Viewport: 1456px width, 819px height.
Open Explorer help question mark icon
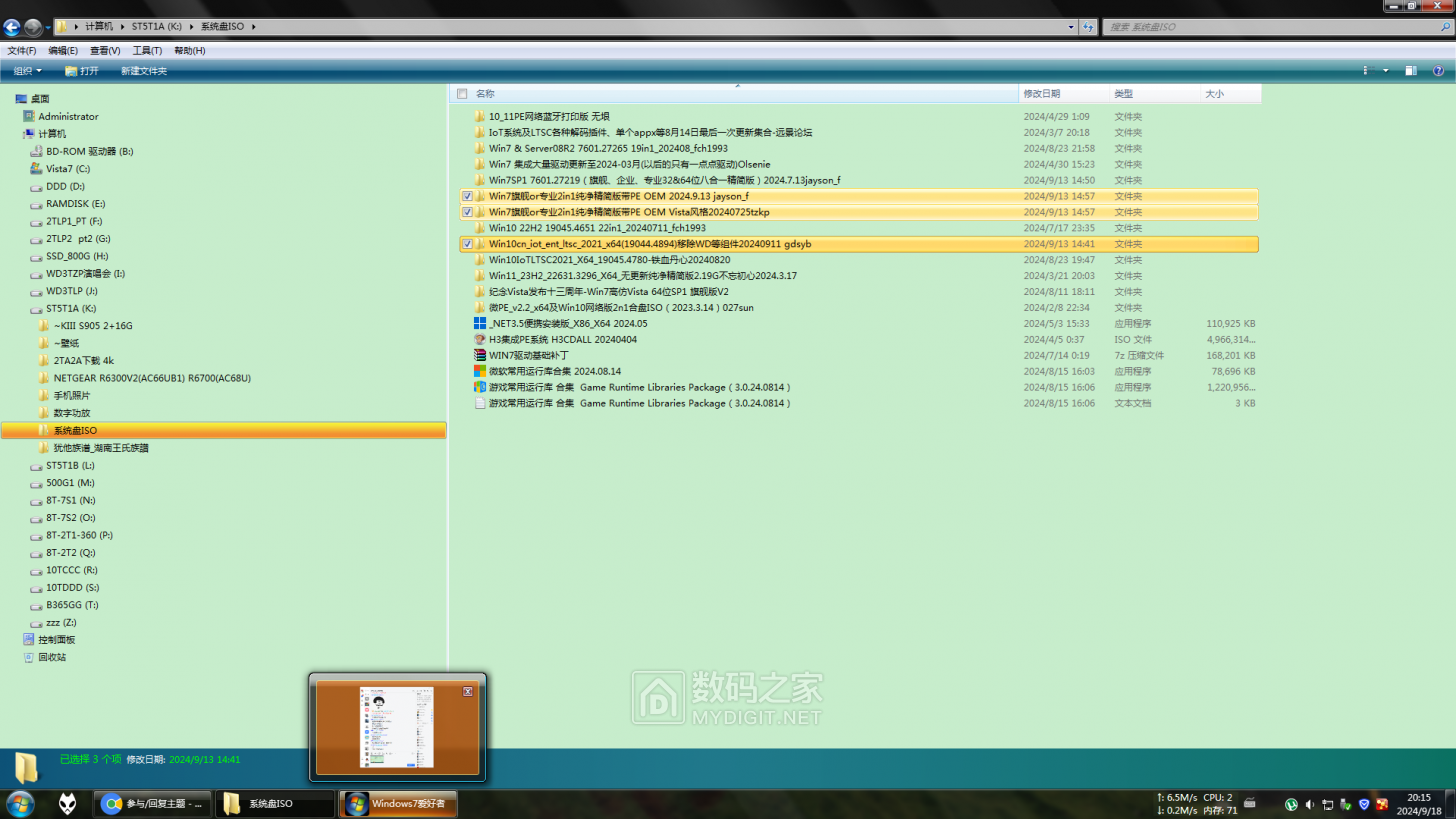[x=1437, y=71]
